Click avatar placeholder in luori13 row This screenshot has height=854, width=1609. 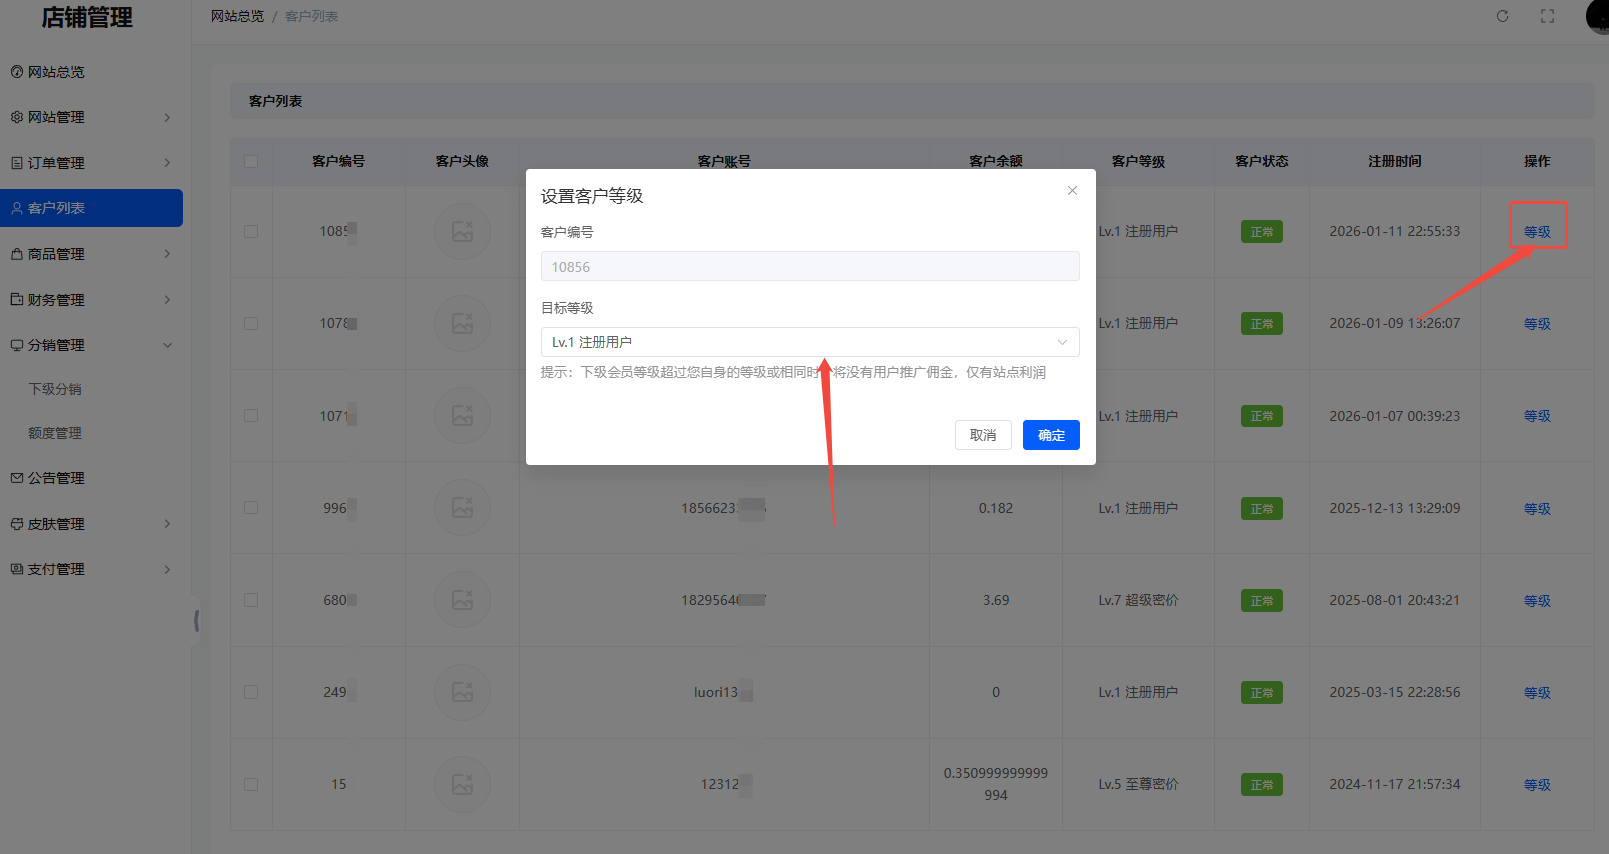click(x=462, y=692)
